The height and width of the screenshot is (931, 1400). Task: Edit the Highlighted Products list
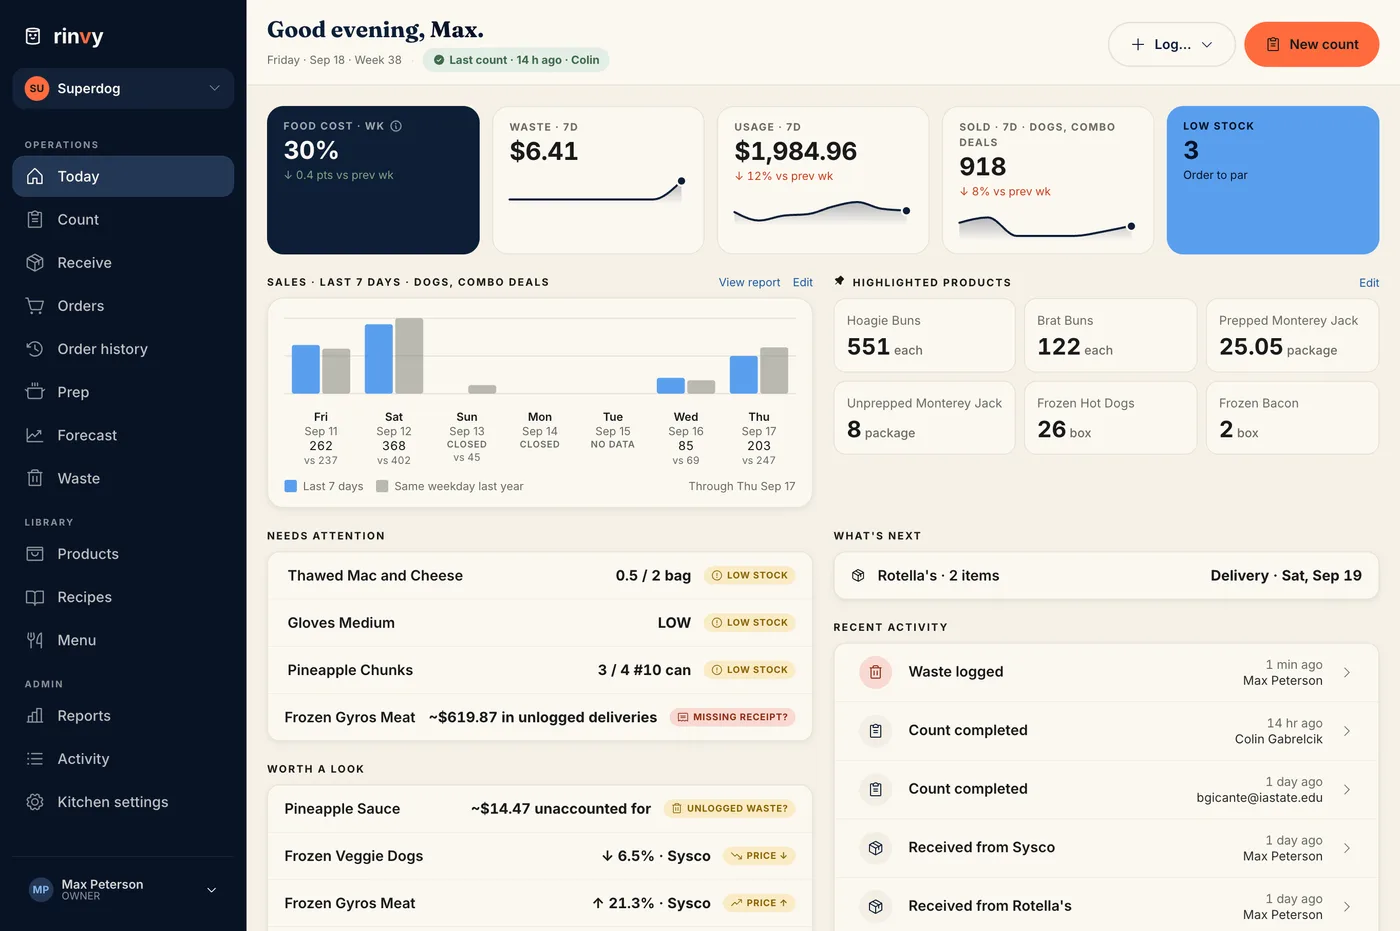1369,283
